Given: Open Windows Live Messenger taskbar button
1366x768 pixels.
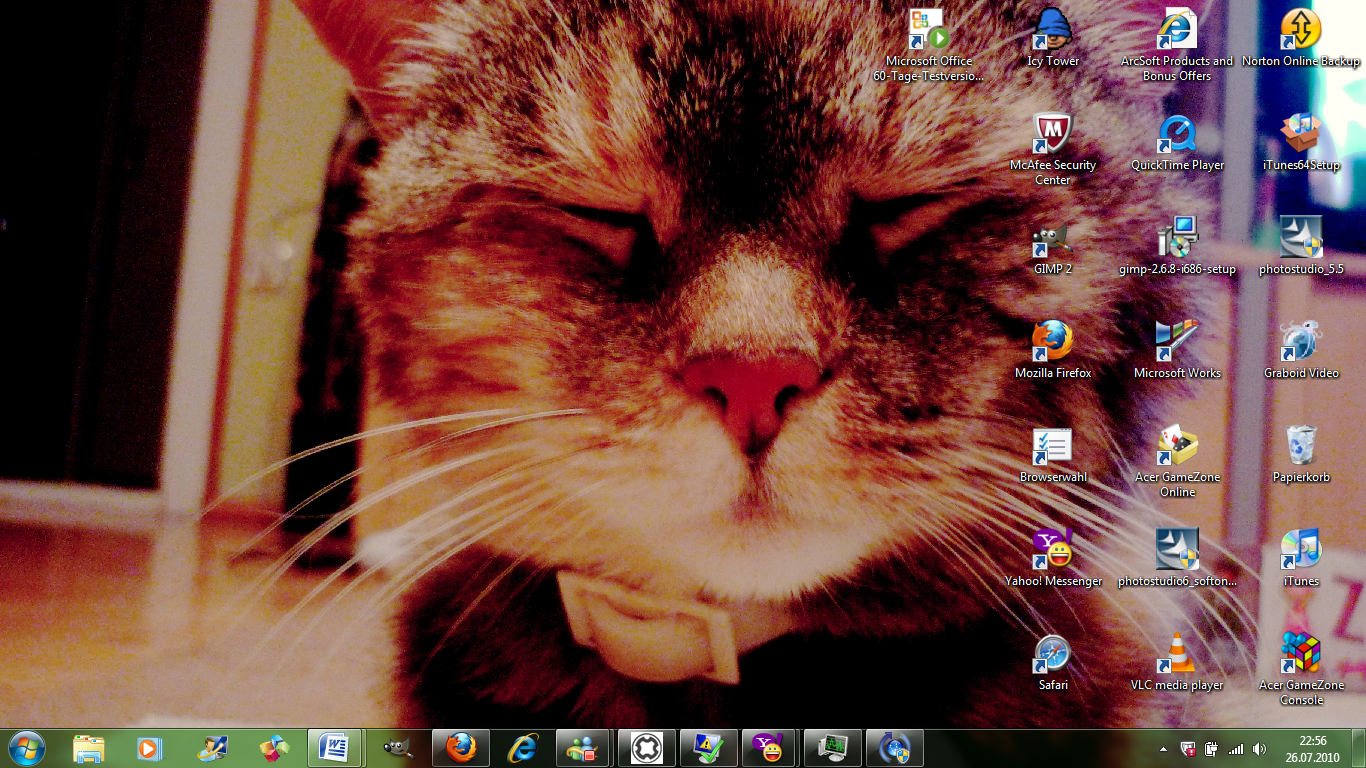Looking at the screenshot, I should (583, 748).
